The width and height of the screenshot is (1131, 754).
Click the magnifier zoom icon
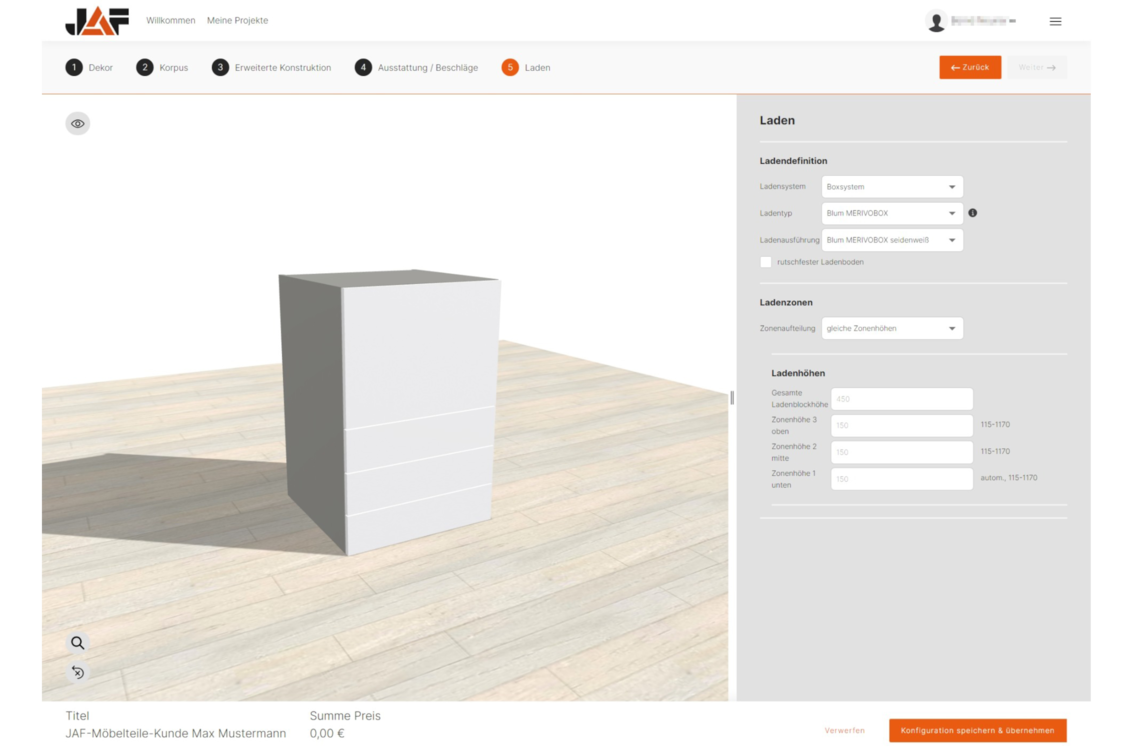click(78, 643)
